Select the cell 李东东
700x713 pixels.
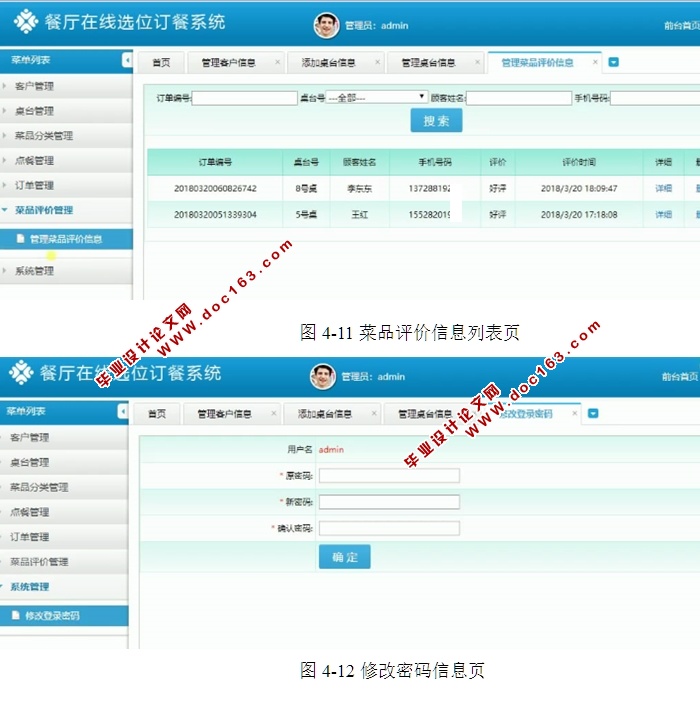359,188
